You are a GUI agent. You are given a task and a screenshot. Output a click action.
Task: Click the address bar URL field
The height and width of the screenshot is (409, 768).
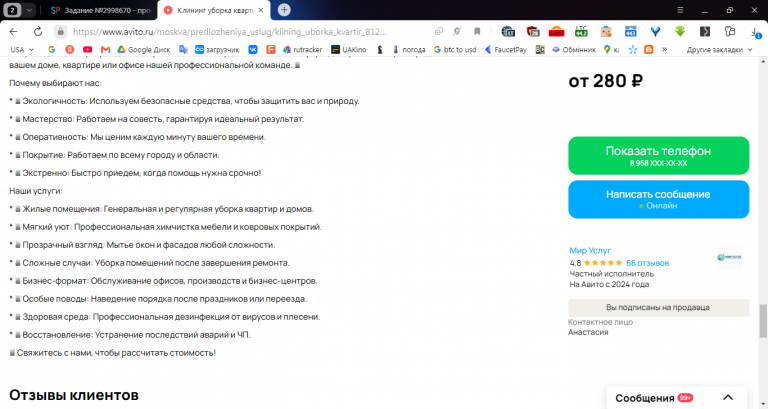[229, 31]
